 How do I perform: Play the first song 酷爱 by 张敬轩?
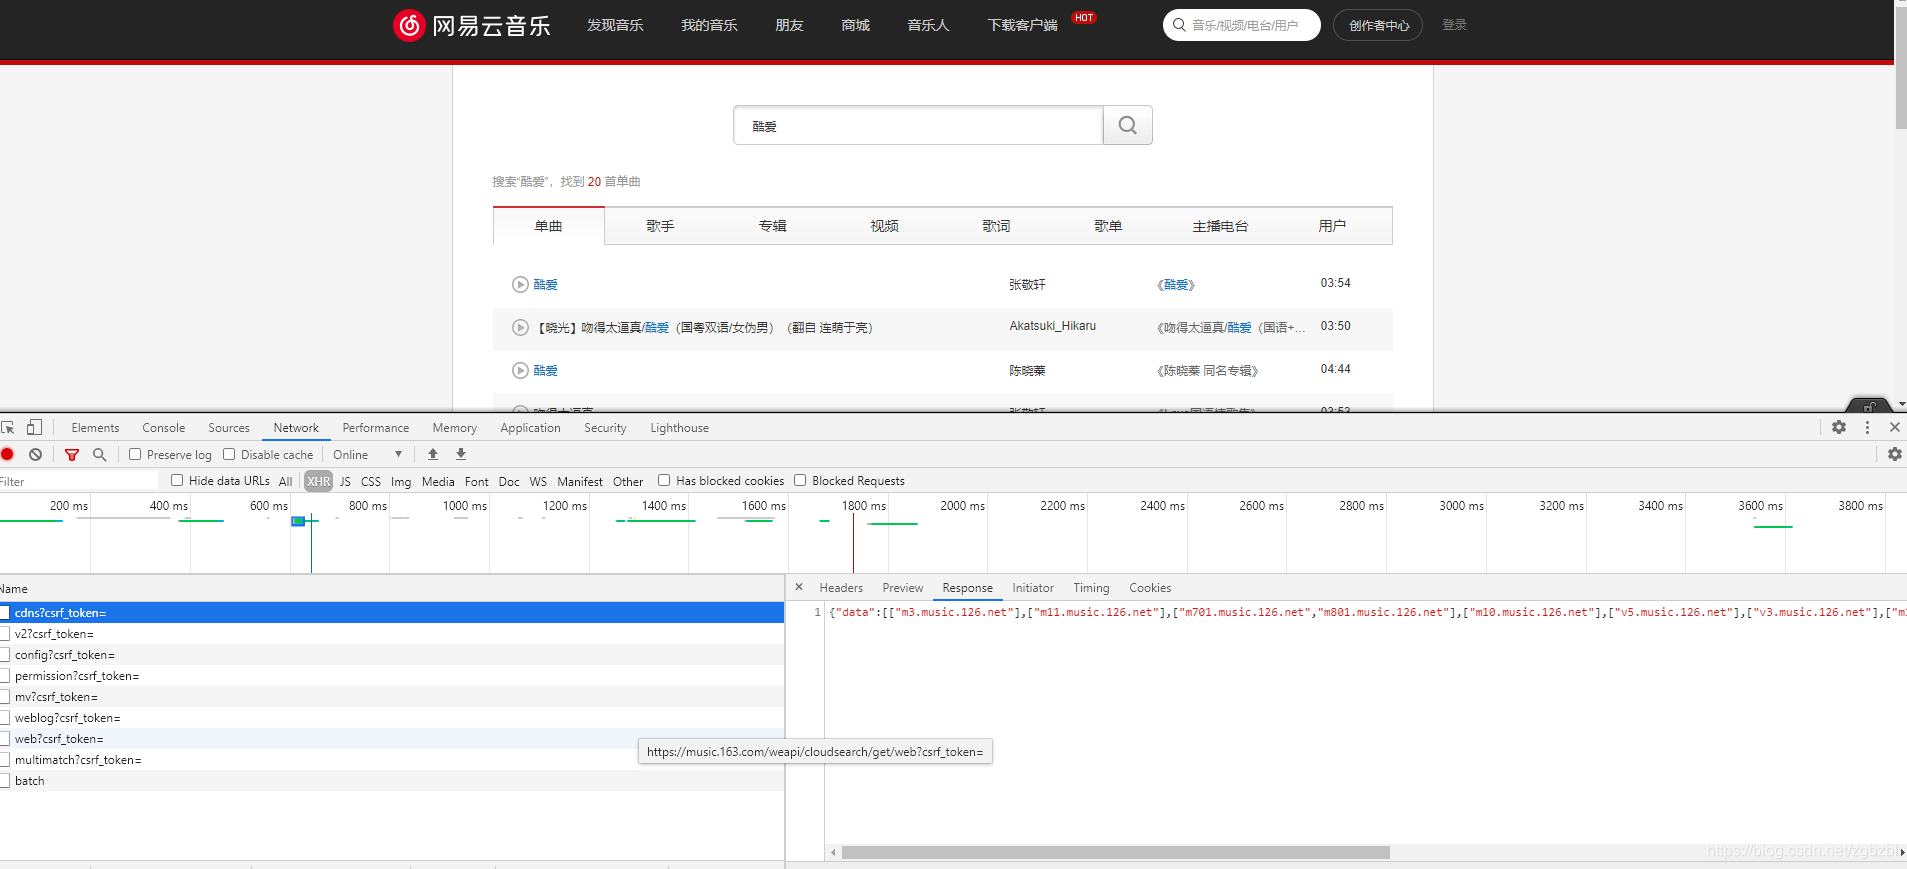click(520, 284)
